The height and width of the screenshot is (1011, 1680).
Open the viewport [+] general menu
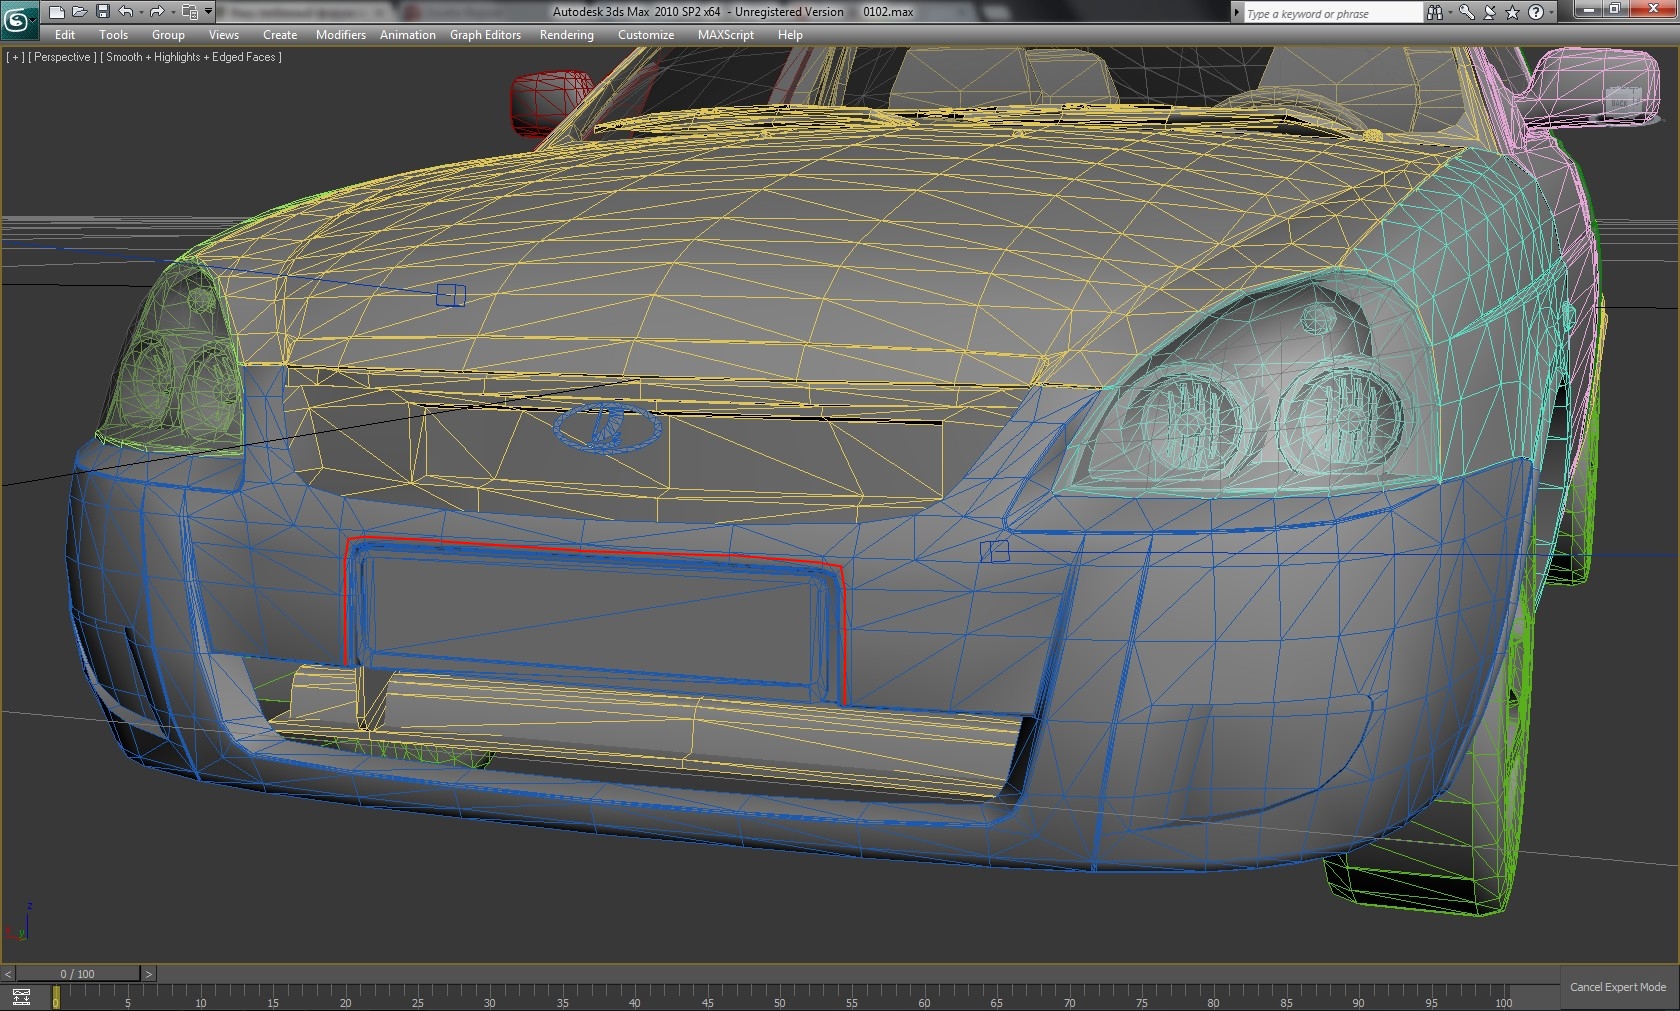[15, 57]
